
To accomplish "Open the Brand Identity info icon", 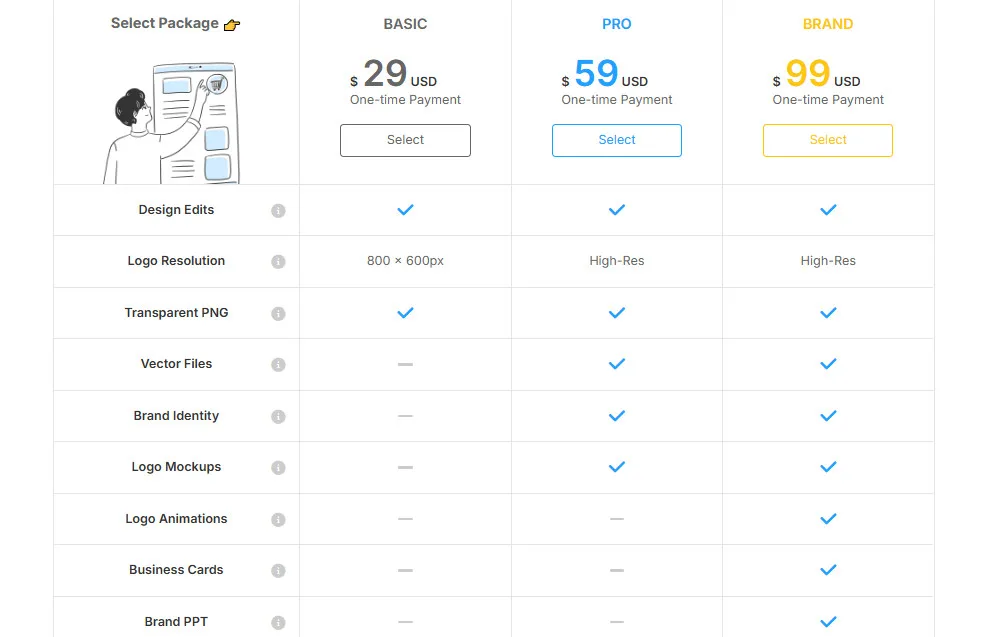I will click(278, 415).
